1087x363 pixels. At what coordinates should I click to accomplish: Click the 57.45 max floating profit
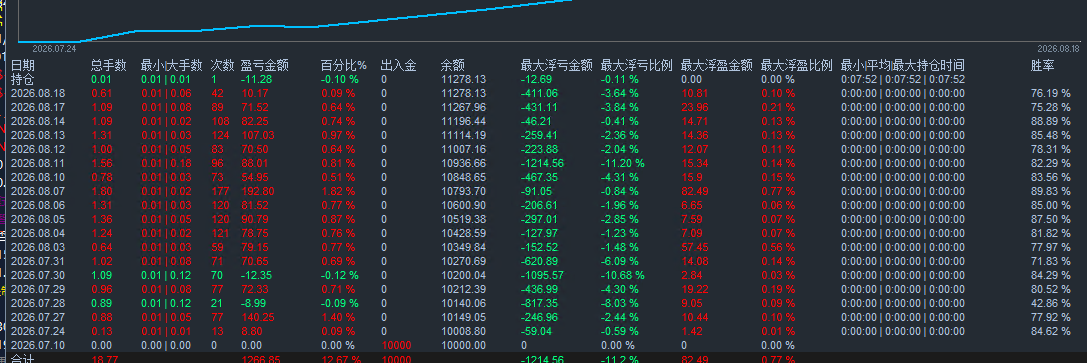(695, 247)
